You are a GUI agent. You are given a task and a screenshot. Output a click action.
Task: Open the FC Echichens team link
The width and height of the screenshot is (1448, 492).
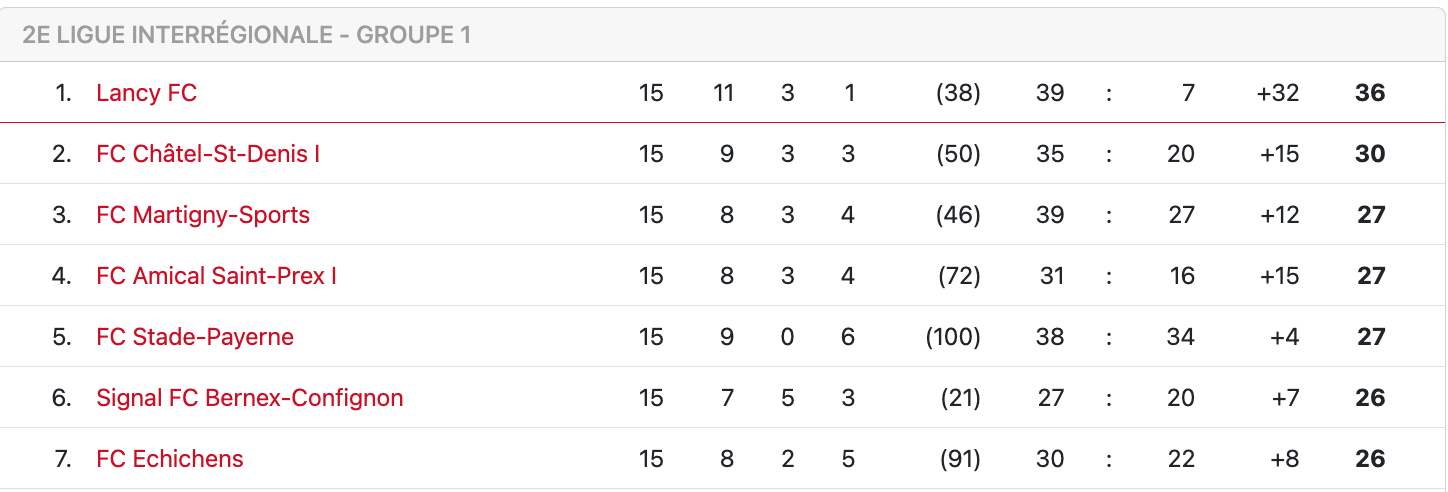[170, 459]
